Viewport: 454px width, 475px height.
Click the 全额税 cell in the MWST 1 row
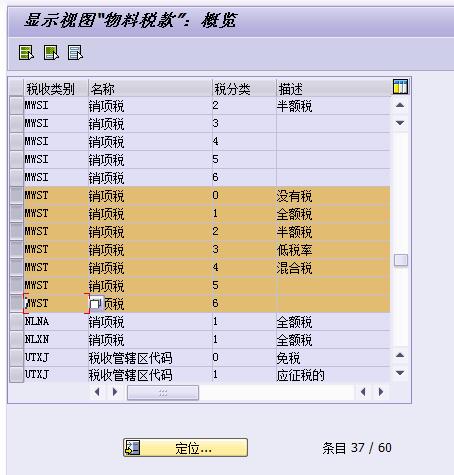click(x=333, y=214)
